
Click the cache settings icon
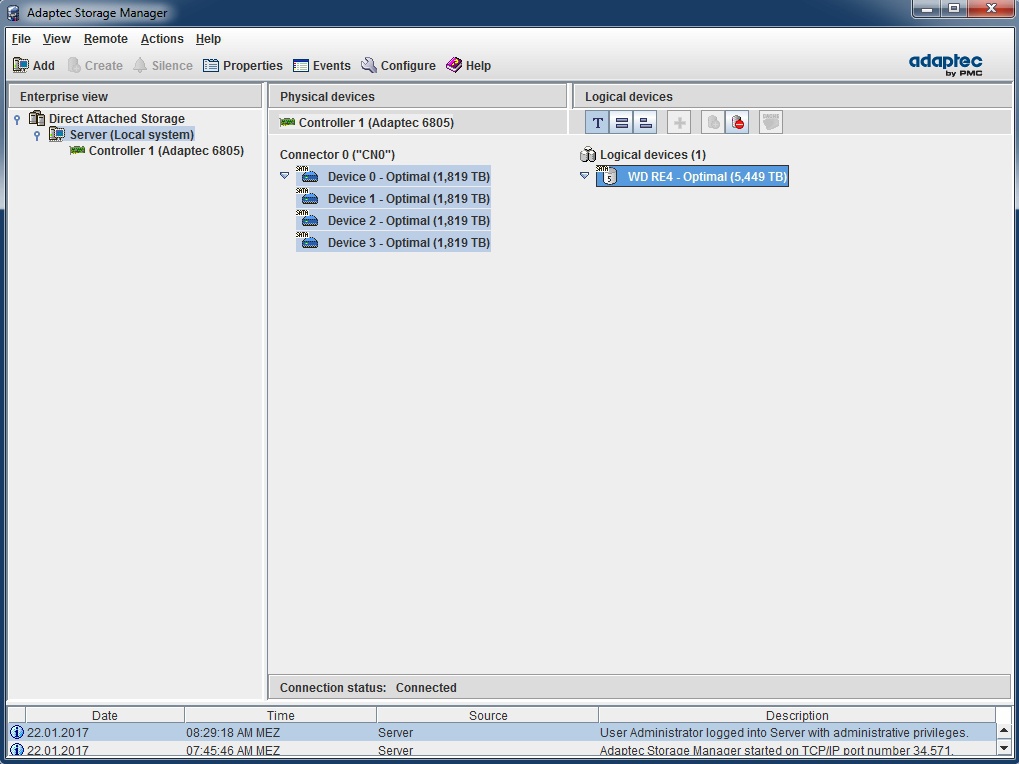pos(770,122)
